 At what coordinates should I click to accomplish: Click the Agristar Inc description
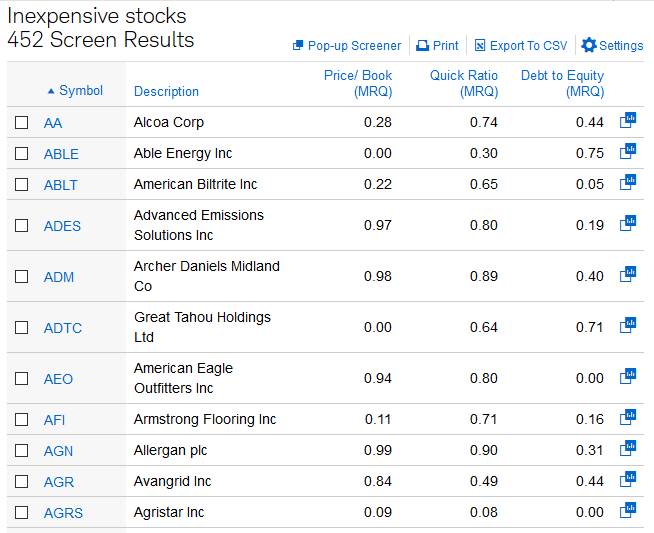coord(169,512)
